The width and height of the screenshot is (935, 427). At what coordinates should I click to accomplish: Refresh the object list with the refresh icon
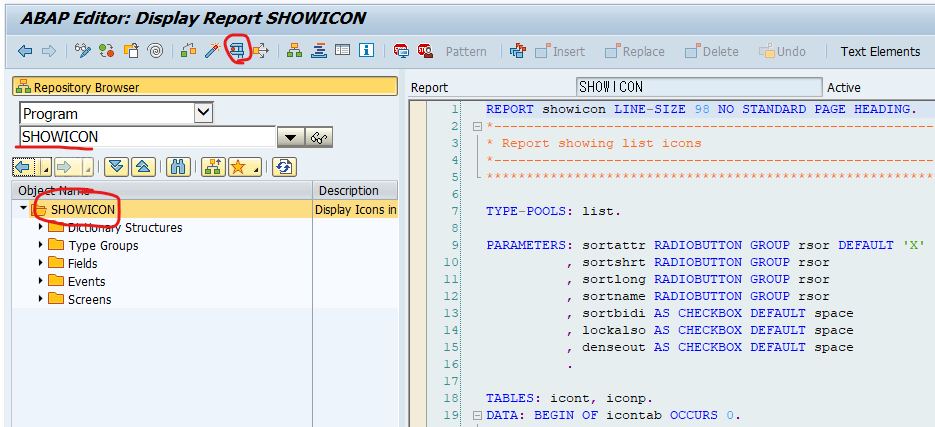(284, 167)
